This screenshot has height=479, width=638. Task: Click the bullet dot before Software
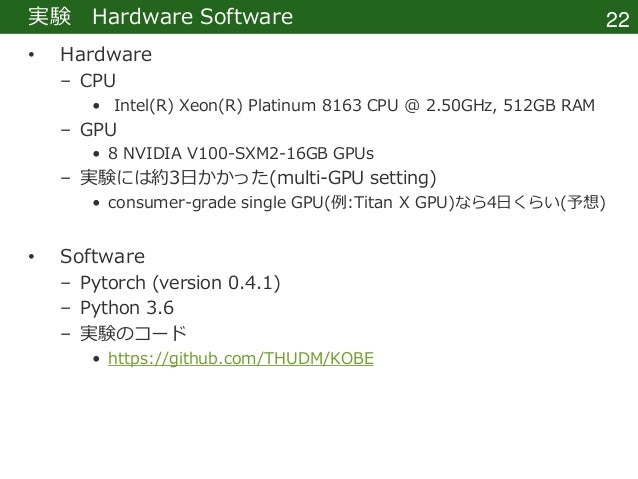(31, 256)
